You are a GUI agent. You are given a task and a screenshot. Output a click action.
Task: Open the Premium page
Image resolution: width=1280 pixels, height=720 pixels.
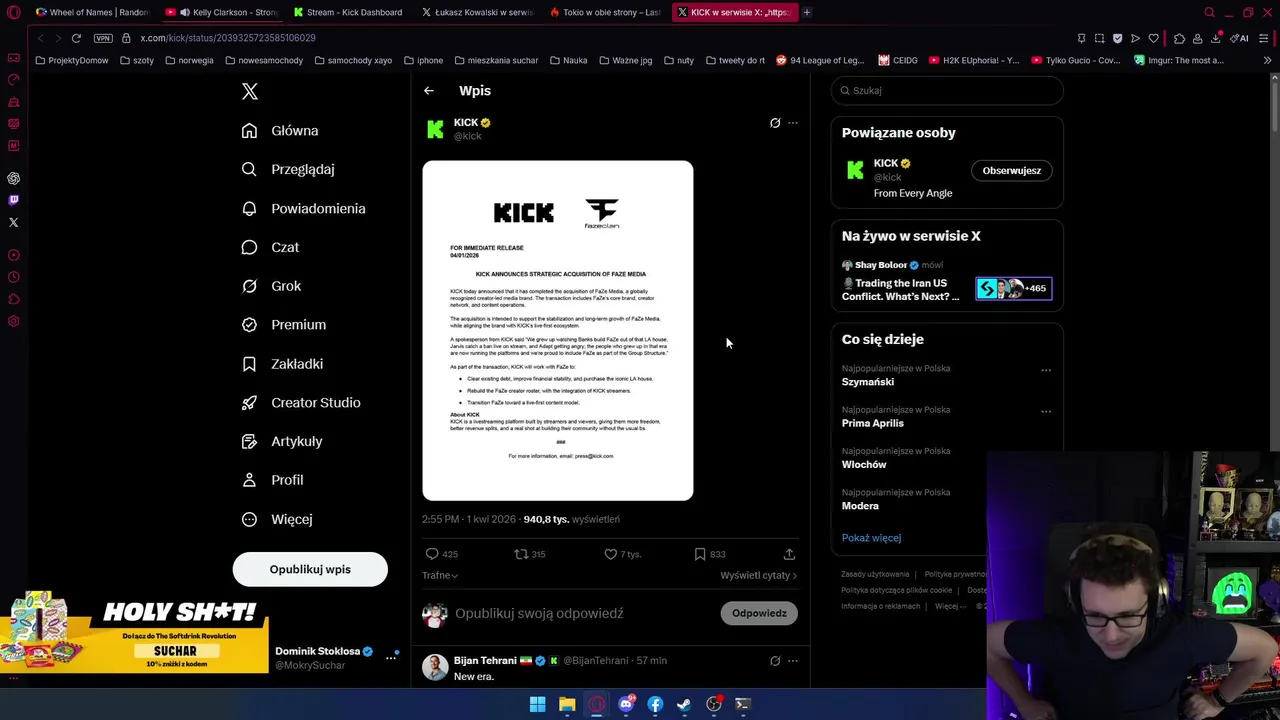click(284, 325)
